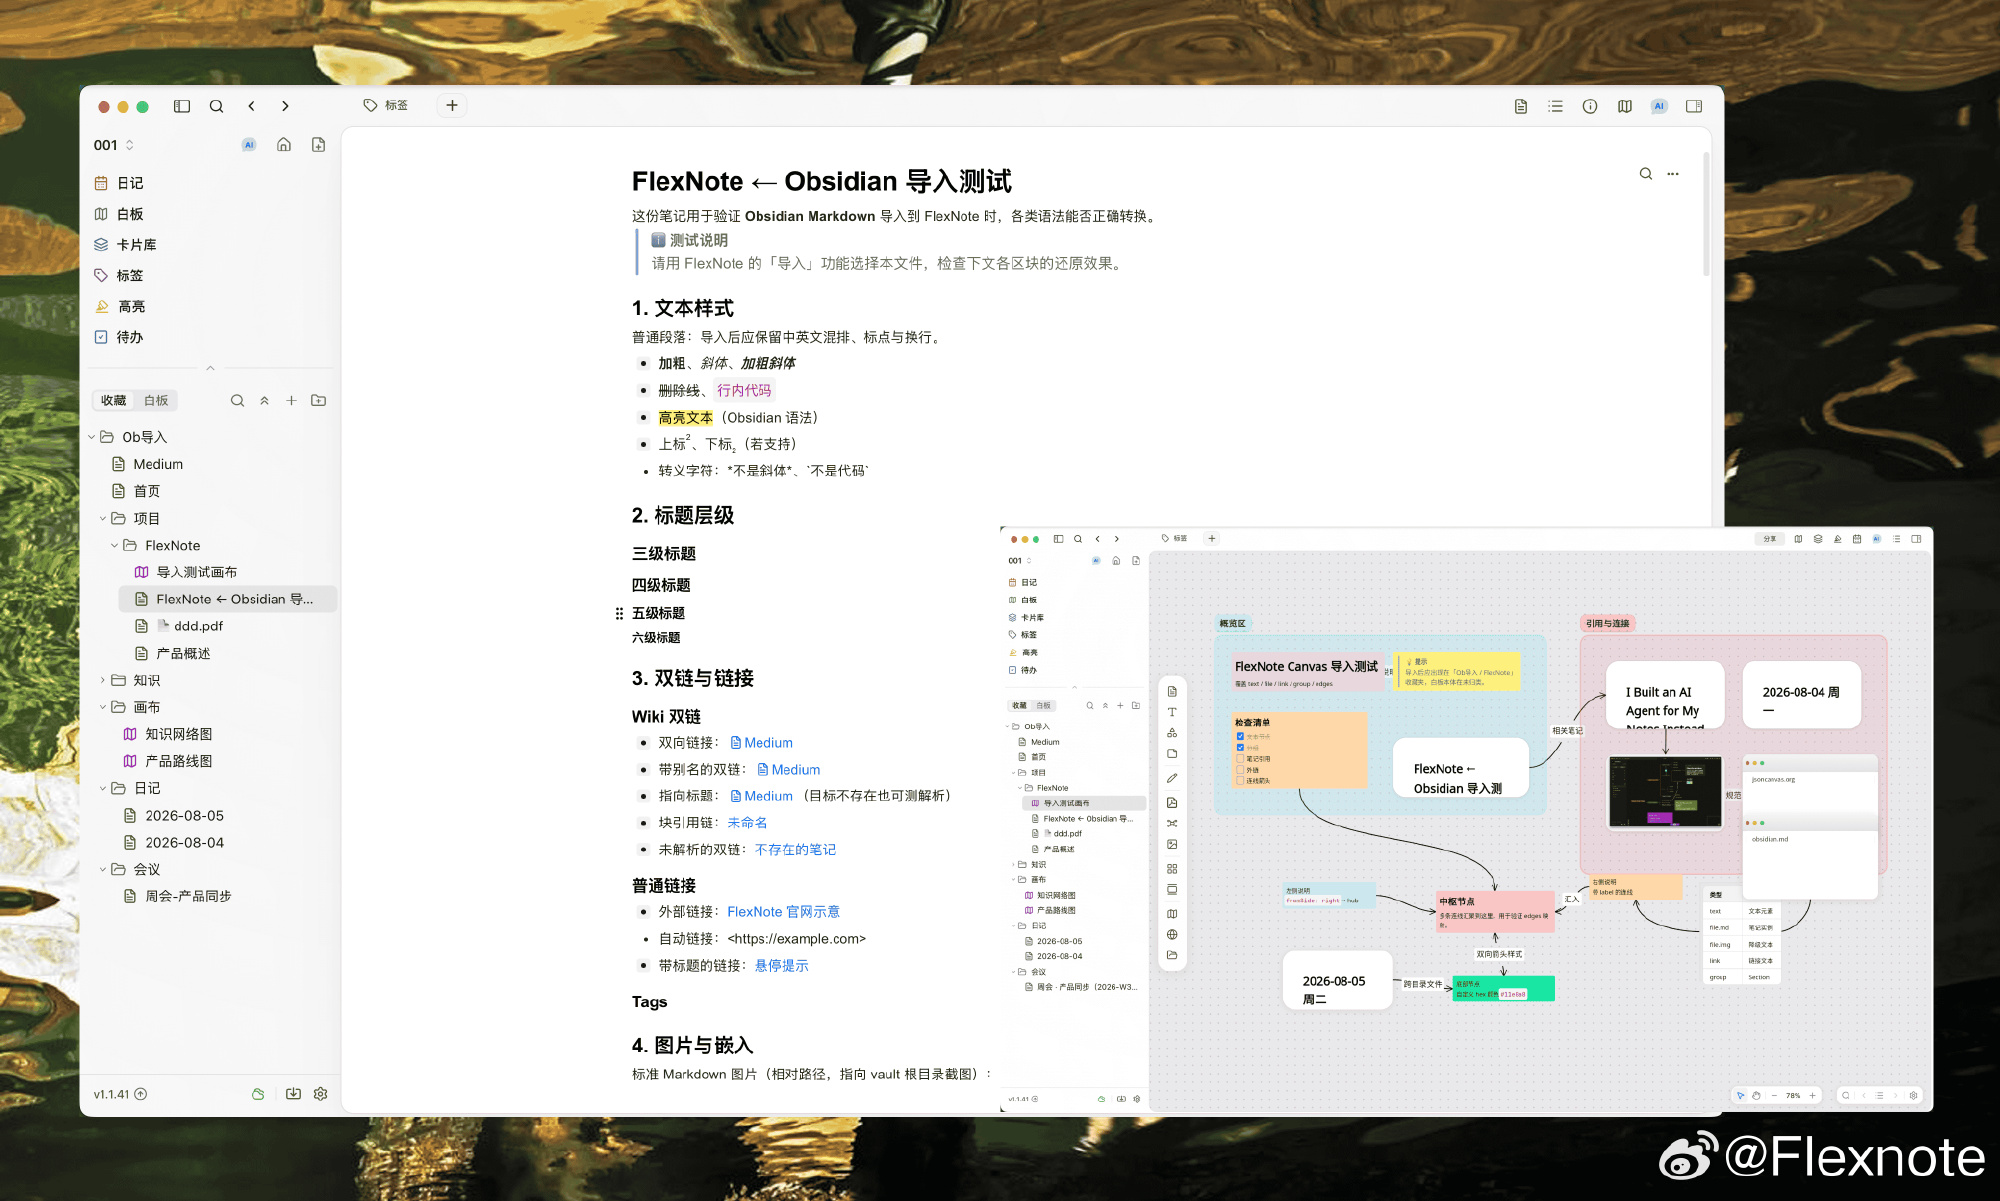Viewport: 2000px width, 1201px height.
Task: Open the sync cloud icon in the note window's sidebar footer
Action: (x=258, y=1094)
